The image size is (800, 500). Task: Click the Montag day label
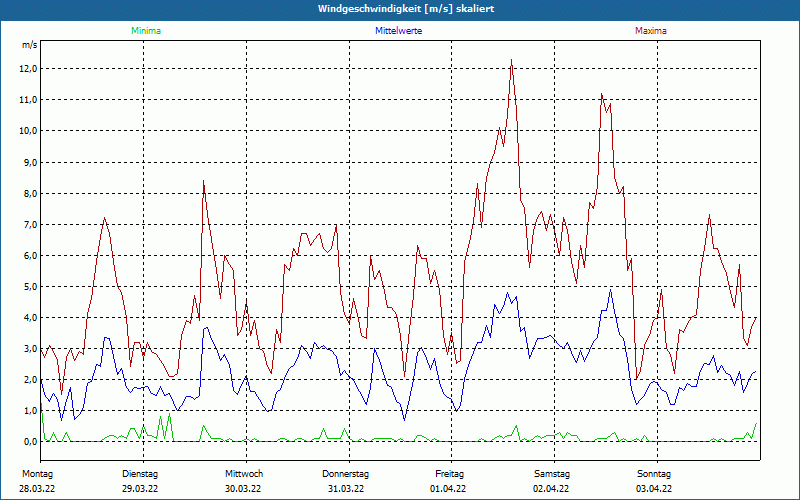pos(37,474)
